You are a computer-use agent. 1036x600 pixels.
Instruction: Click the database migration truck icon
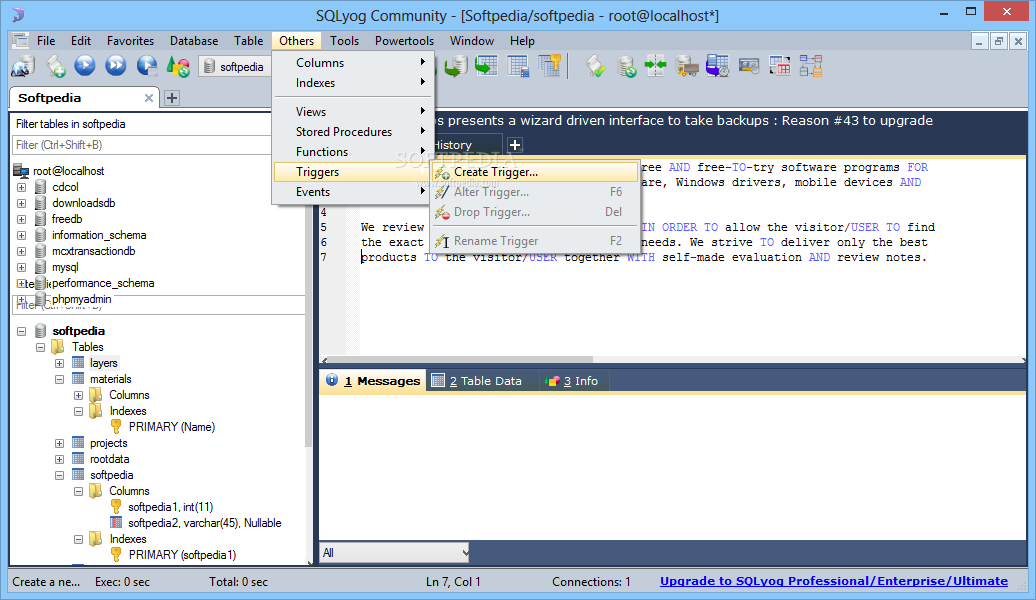687,66
